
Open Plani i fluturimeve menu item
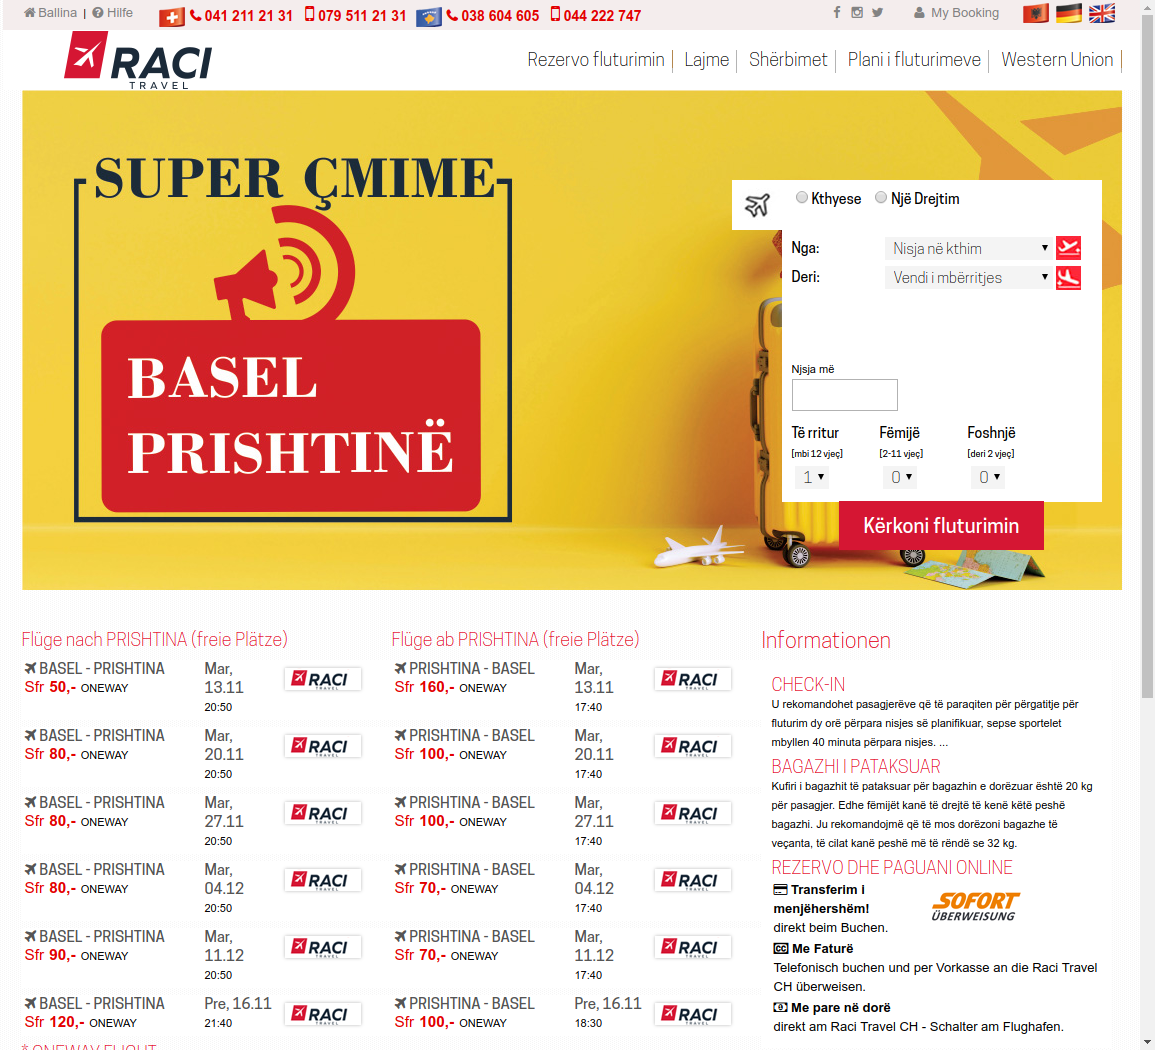coord(914,60)
